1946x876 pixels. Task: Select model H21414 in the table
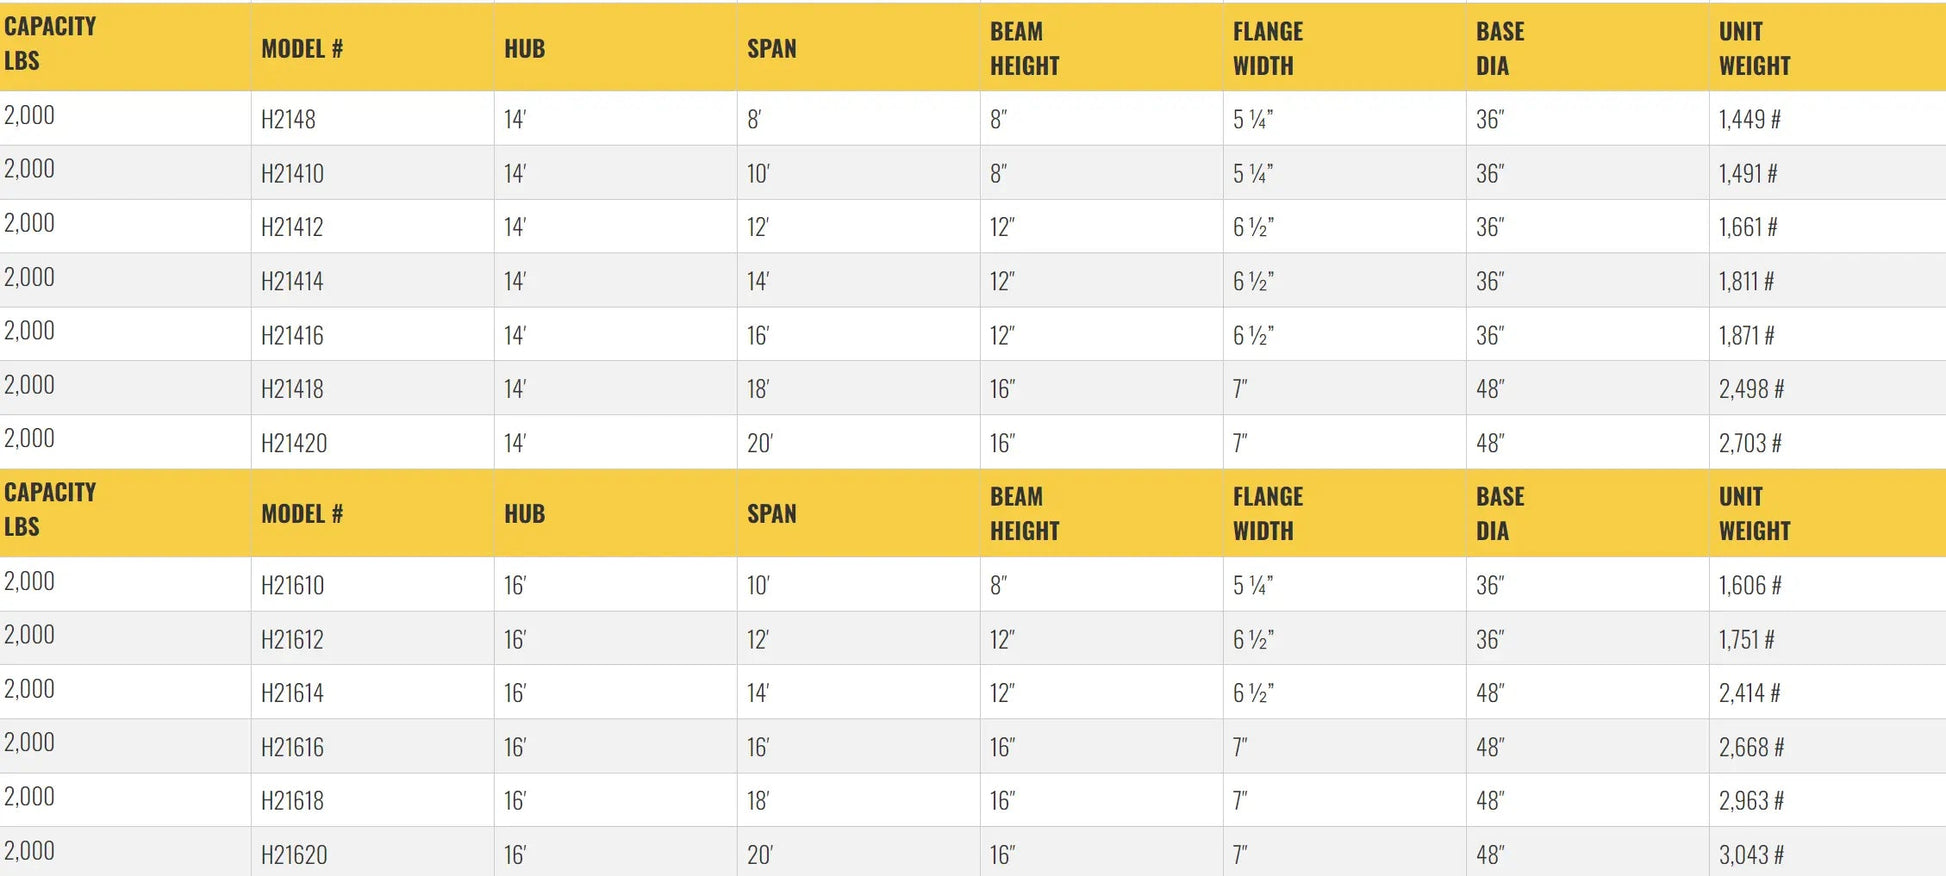(292, 282)
